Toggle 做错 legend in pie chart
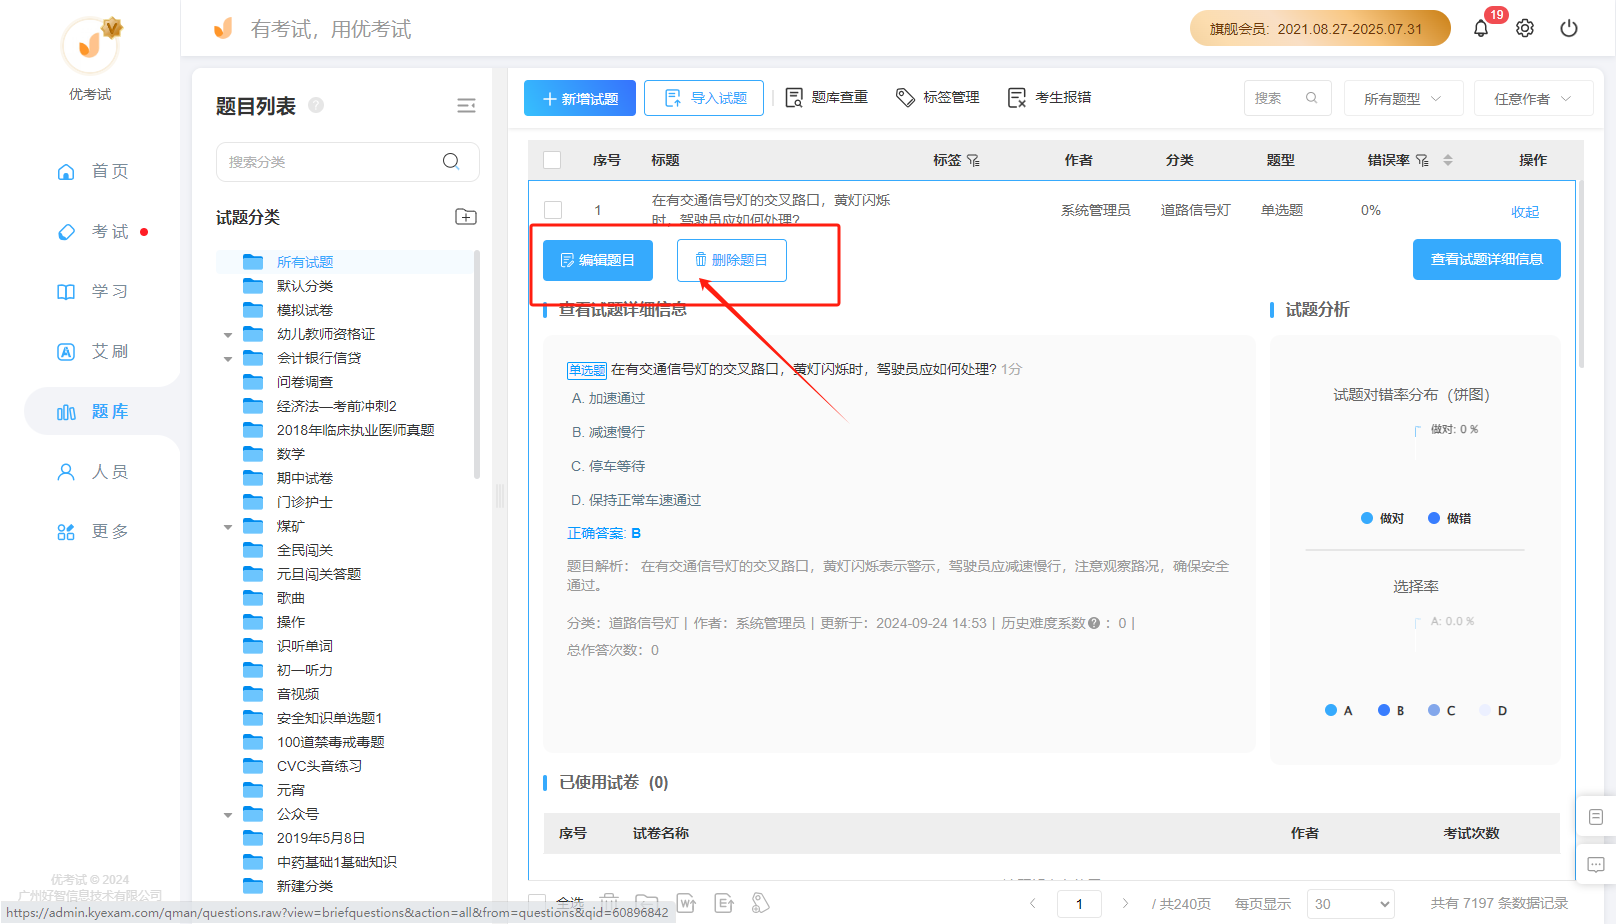This screenshot has height=924, width=1616. [1449, 518]
